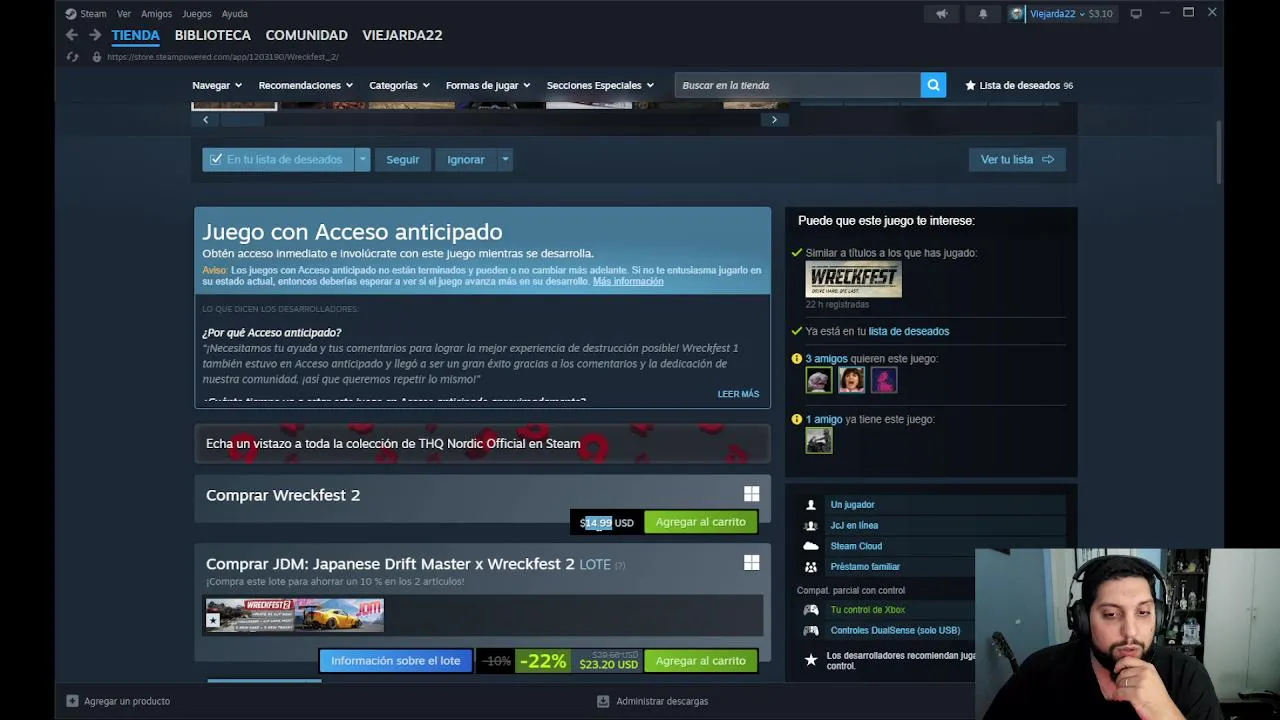Click the Steam Cloud cloud icon
This screenshot has height=720, width=1280.
click(811, 546)
